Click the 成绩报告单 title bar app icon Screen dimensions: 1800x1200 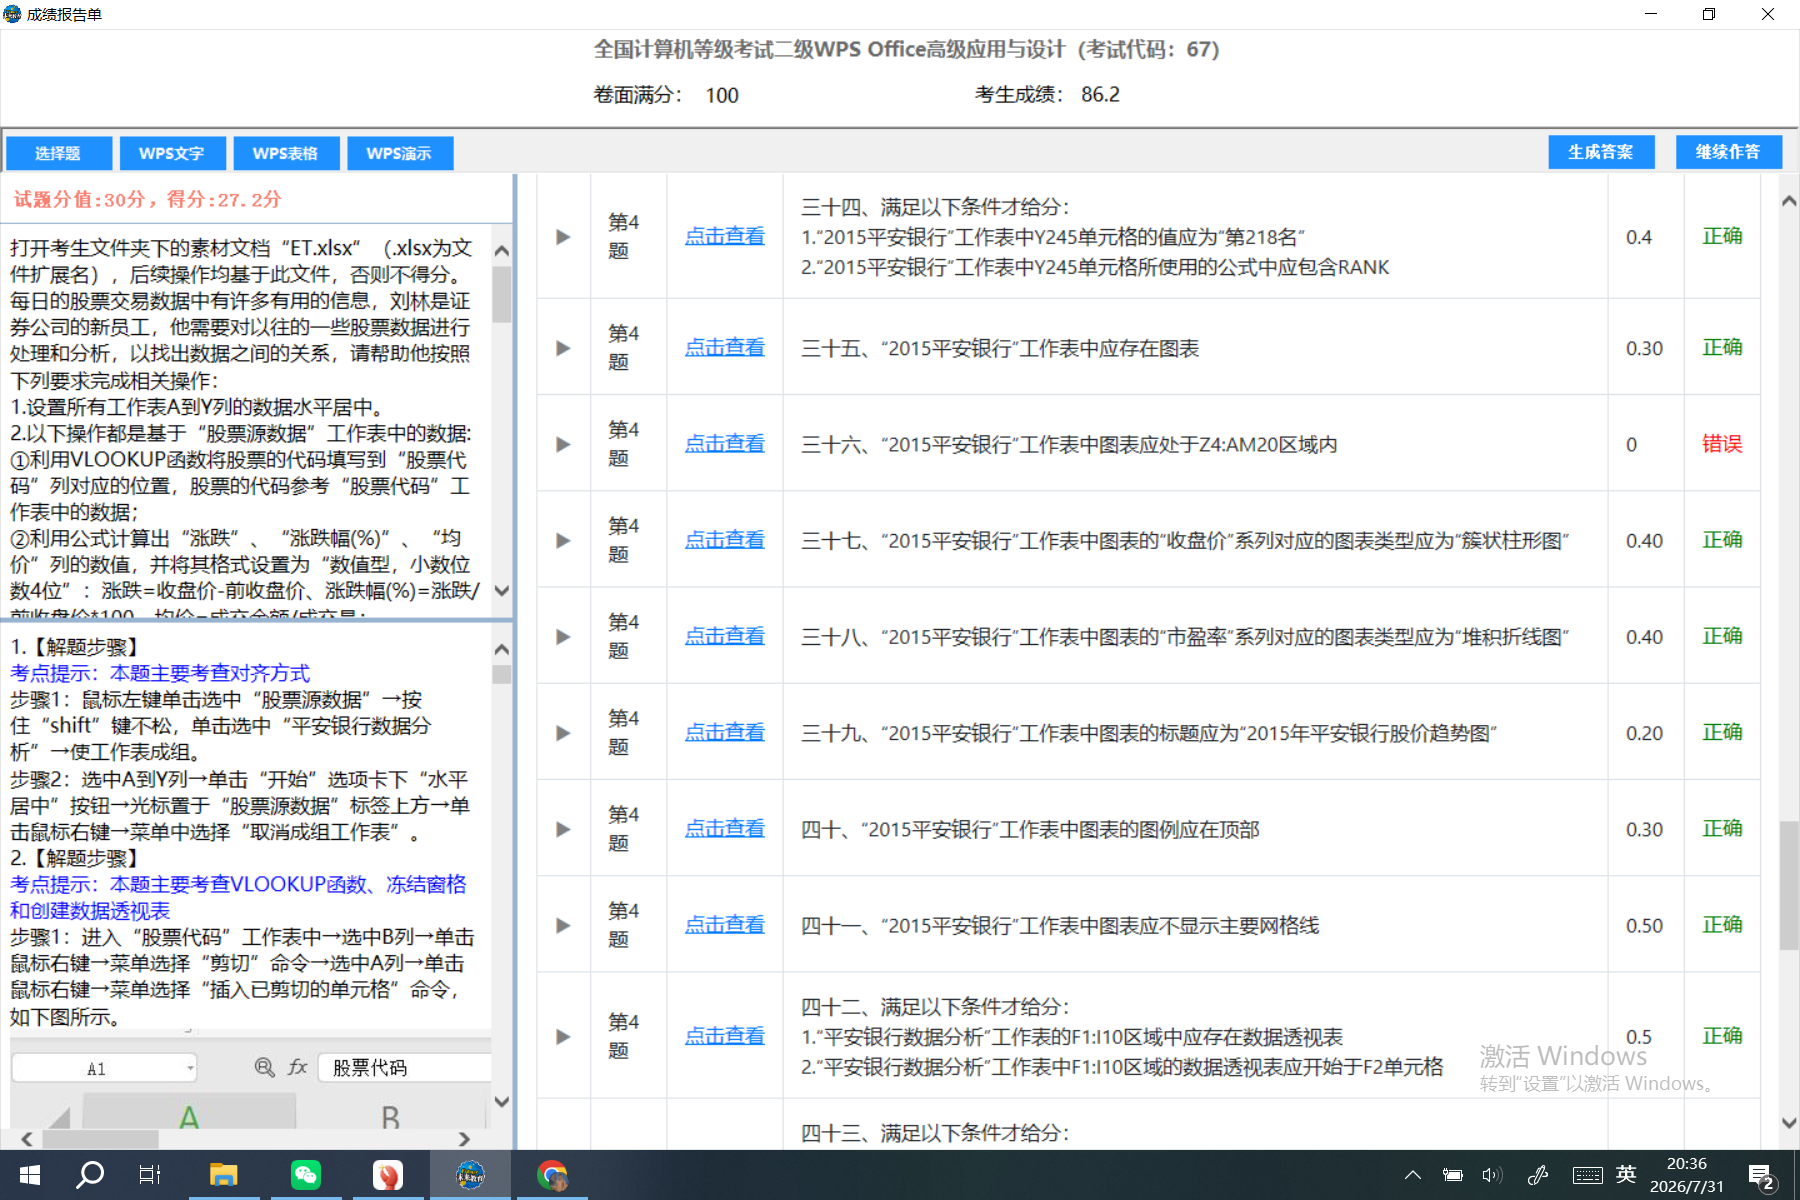[13, 14]
